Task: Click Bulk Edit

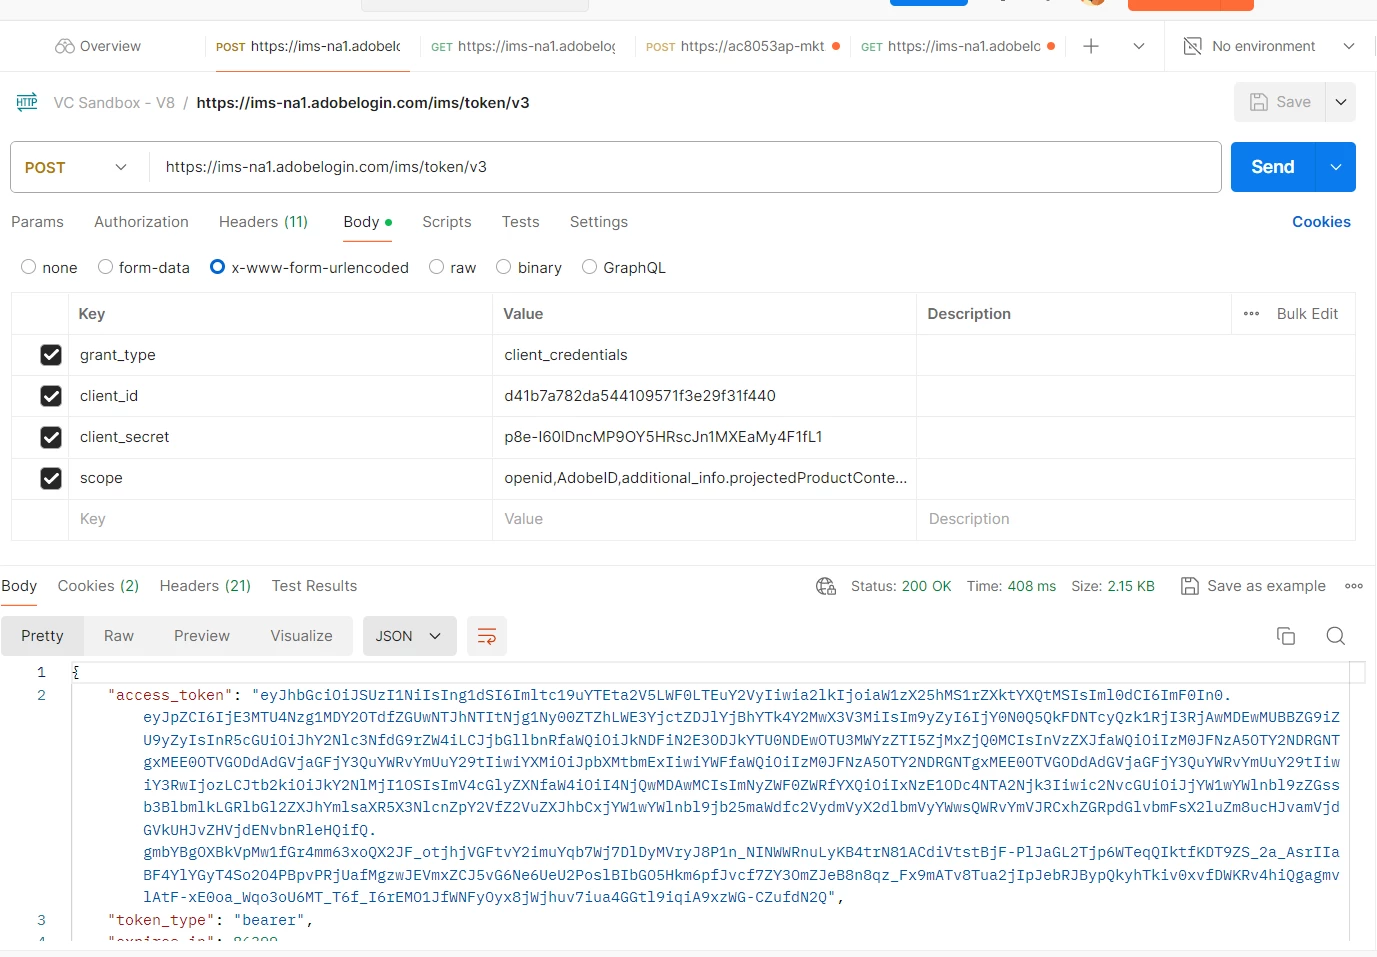Action: coord(1307,314)
